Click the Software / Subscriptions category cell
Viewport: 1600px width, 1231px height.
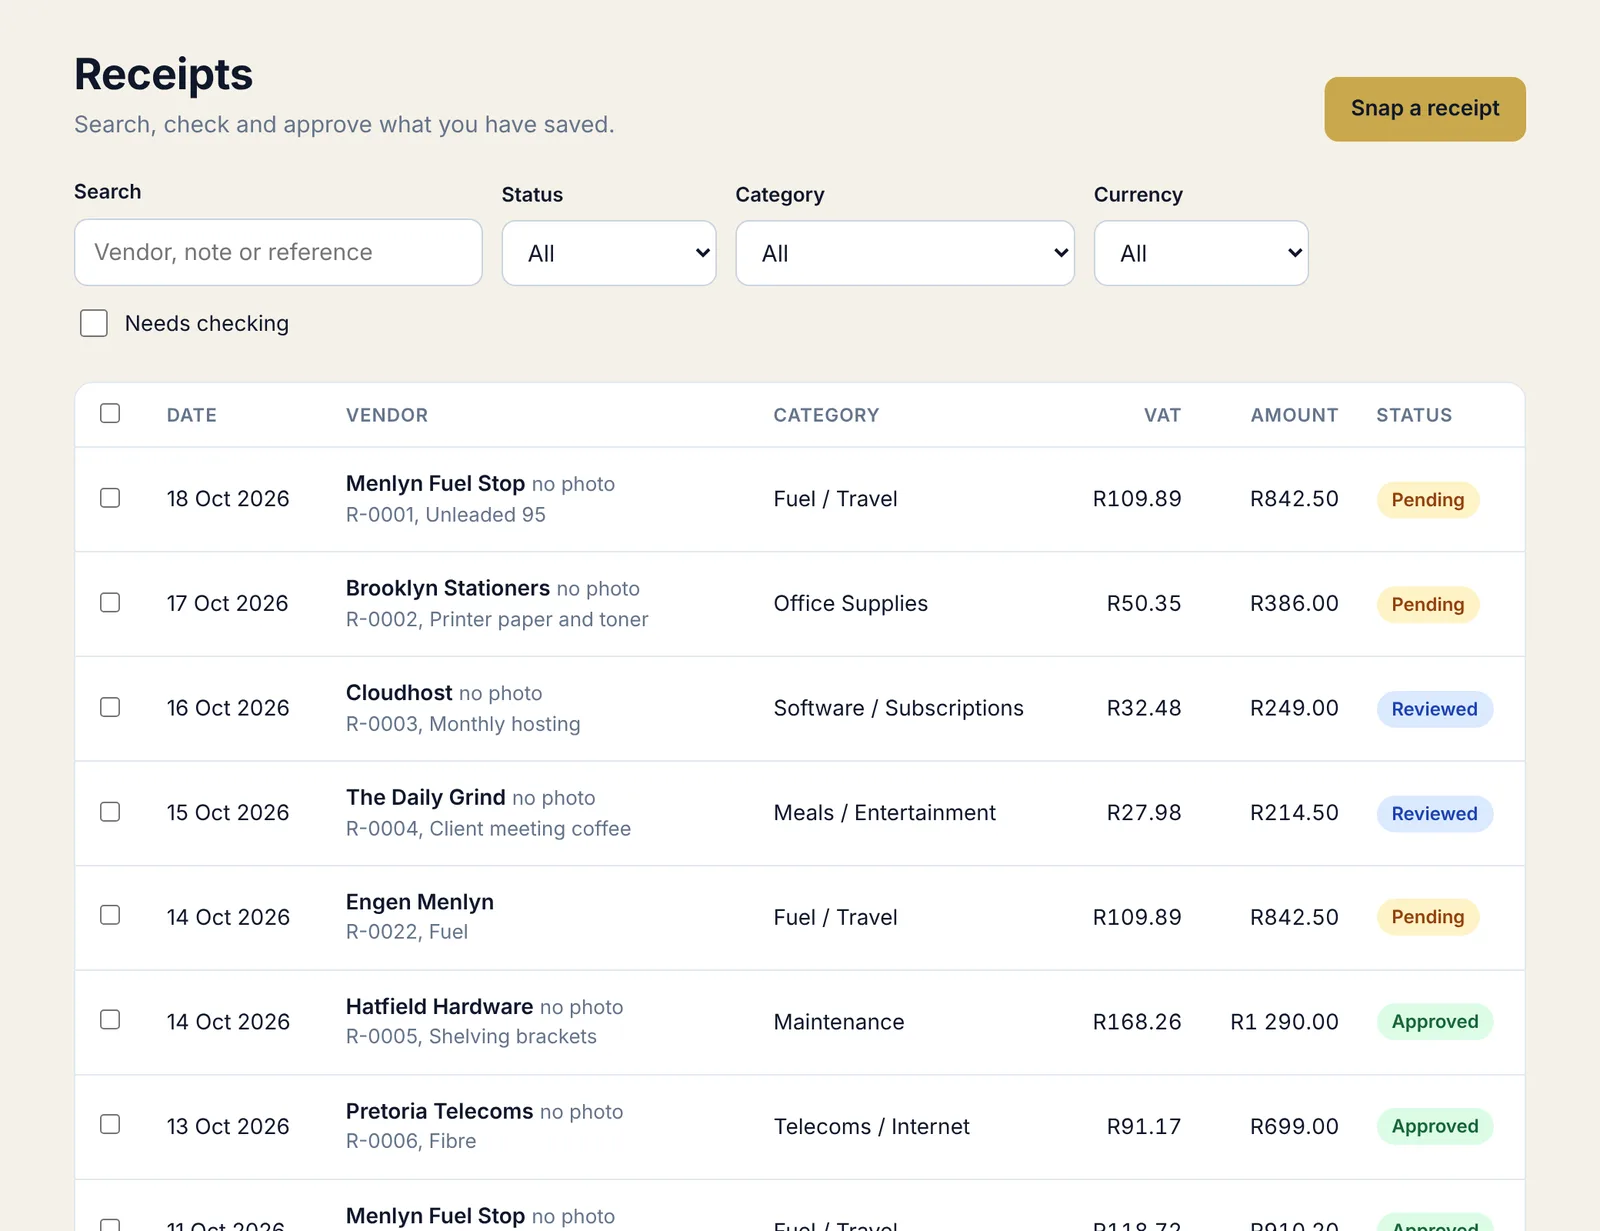(x=899, y=708)
